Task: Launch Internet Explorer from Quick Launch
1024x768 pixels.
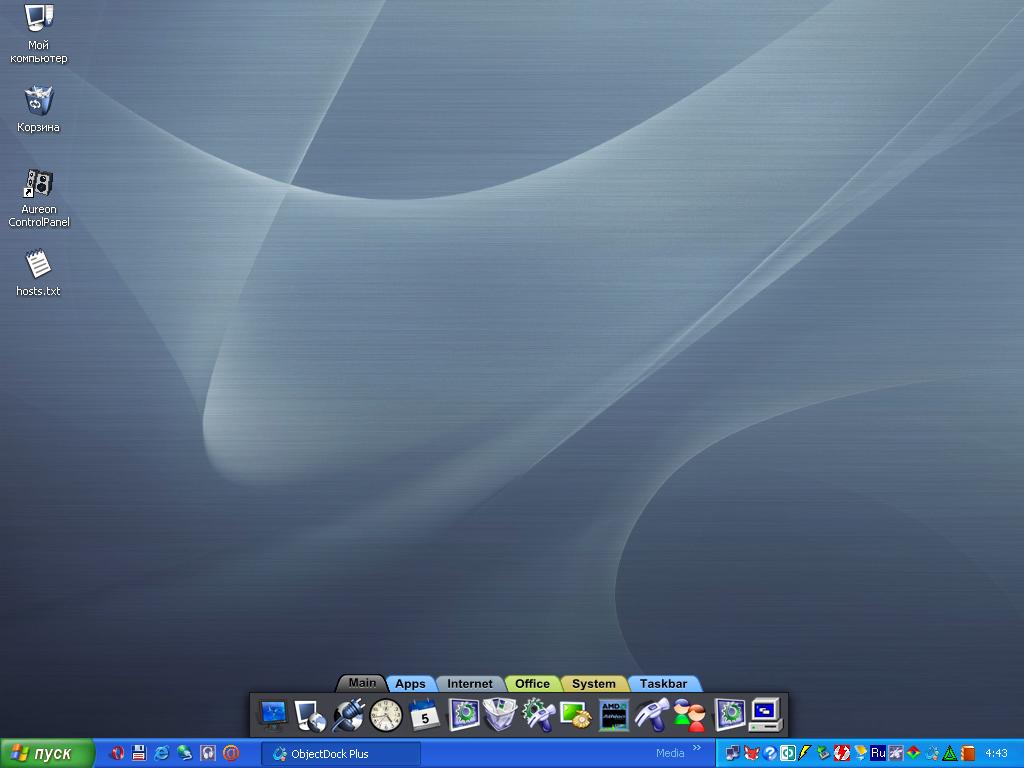Action: pos(161,753)
